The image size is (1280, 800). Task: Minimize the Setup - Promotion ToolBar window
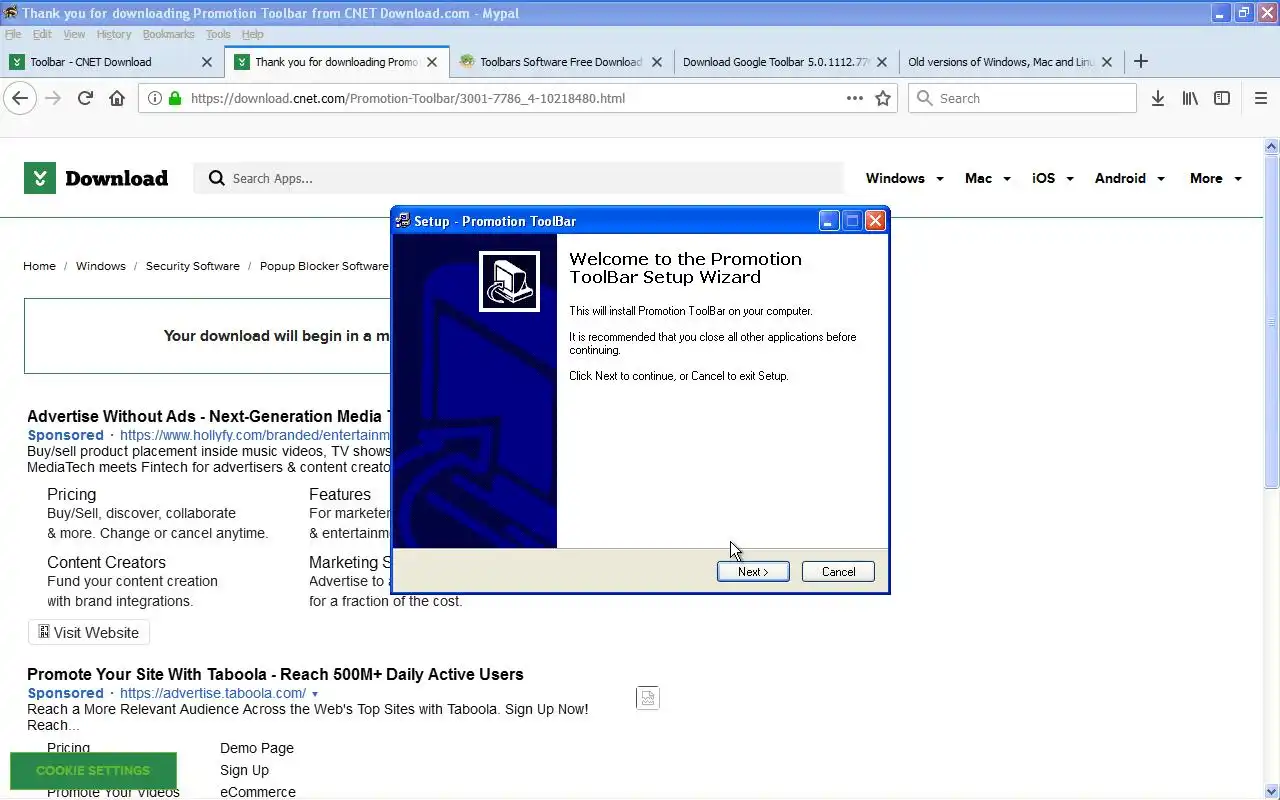pos(829,221)
